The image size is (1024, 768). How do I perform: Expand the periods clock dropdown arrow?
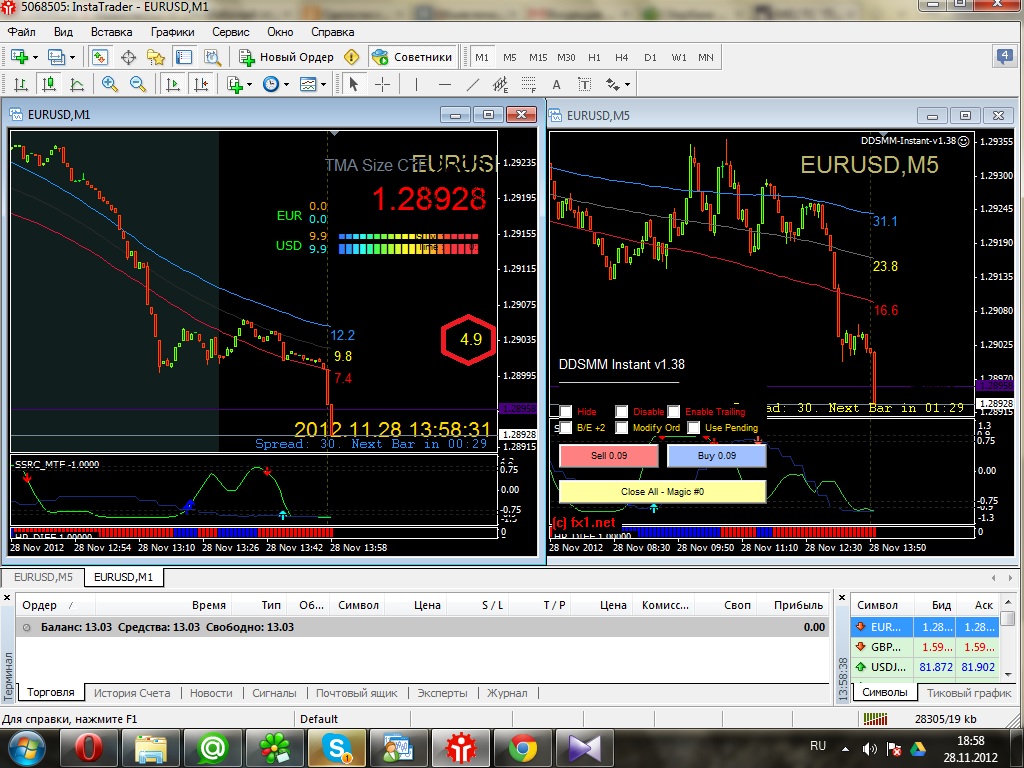click(286, 85)
